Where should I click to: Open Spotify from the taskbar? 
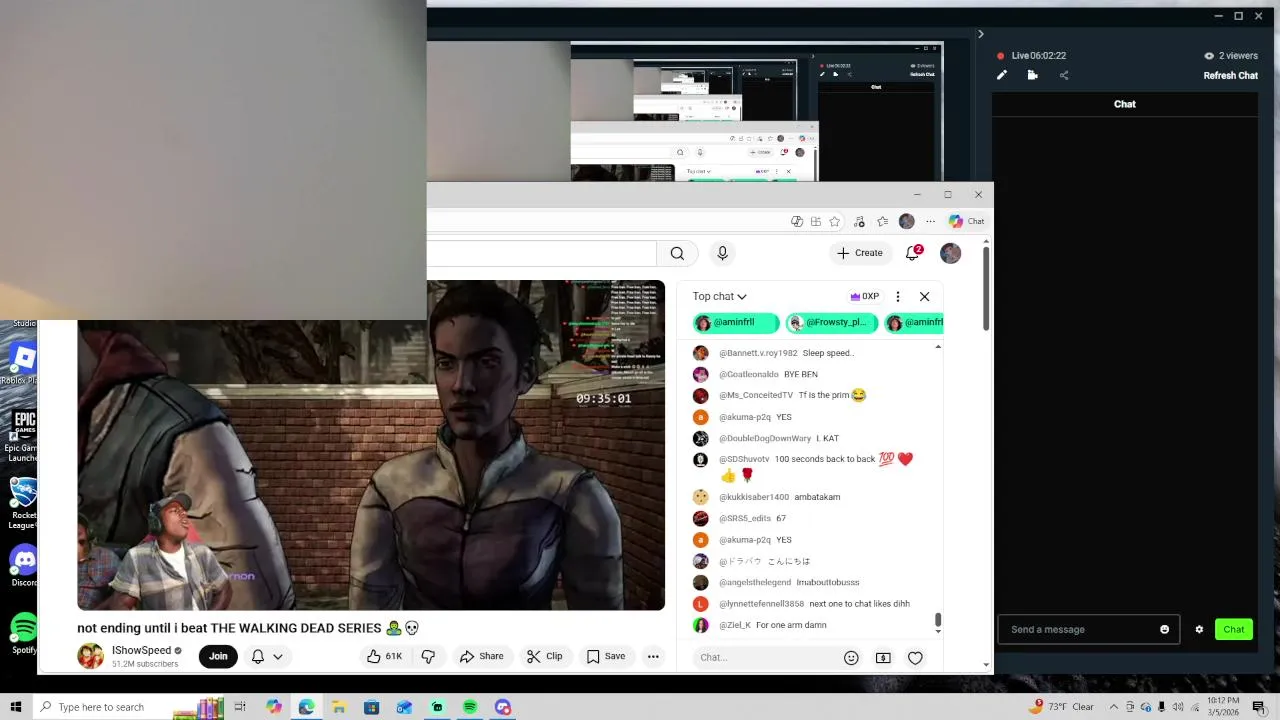[x=470, y=707]
